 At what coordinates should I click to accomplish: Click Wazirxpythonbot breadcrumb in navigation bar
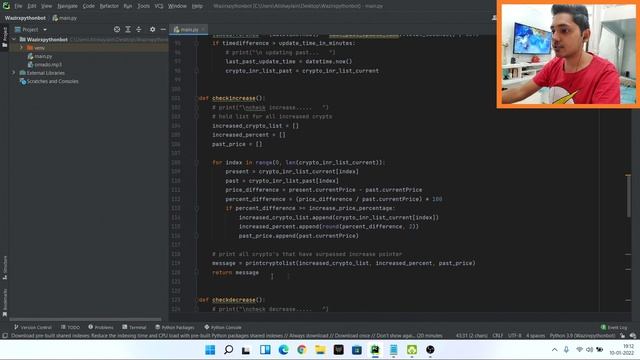25,18
